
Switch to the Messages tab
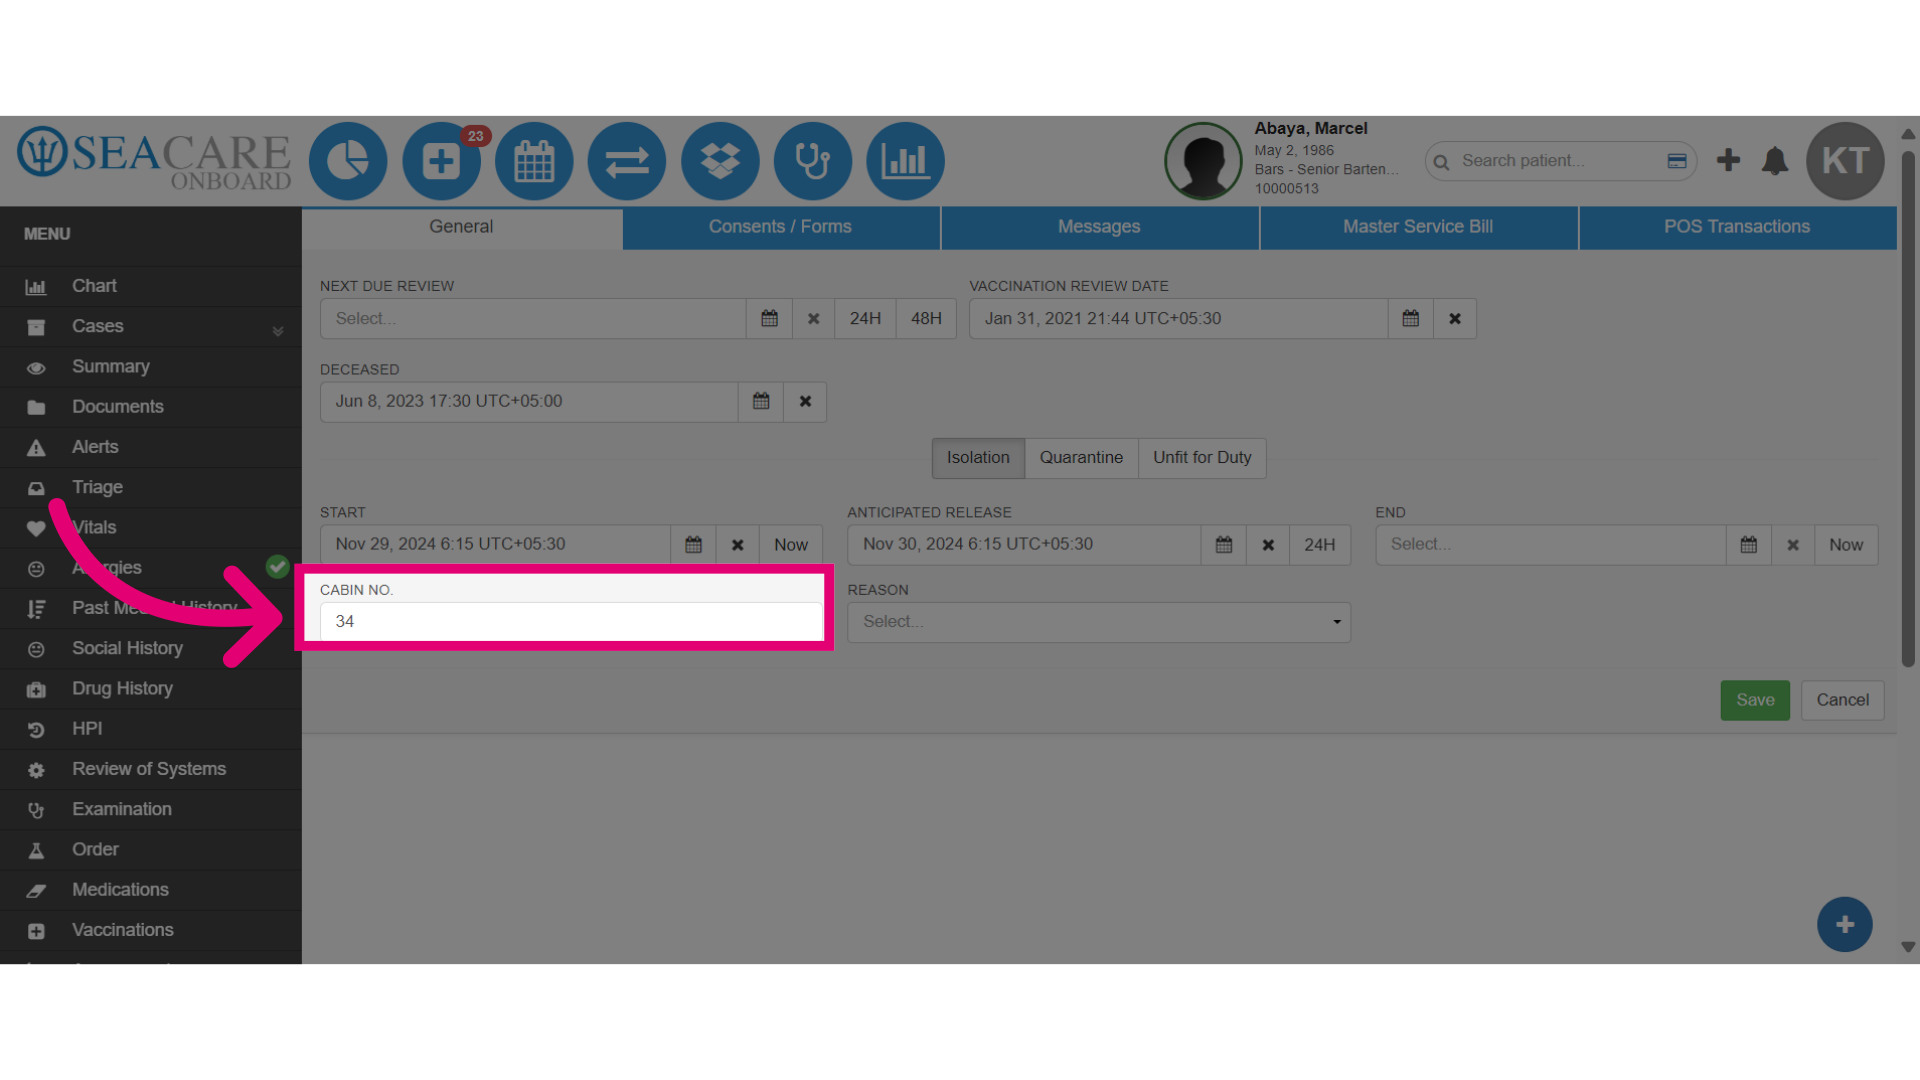[1099, 227]
